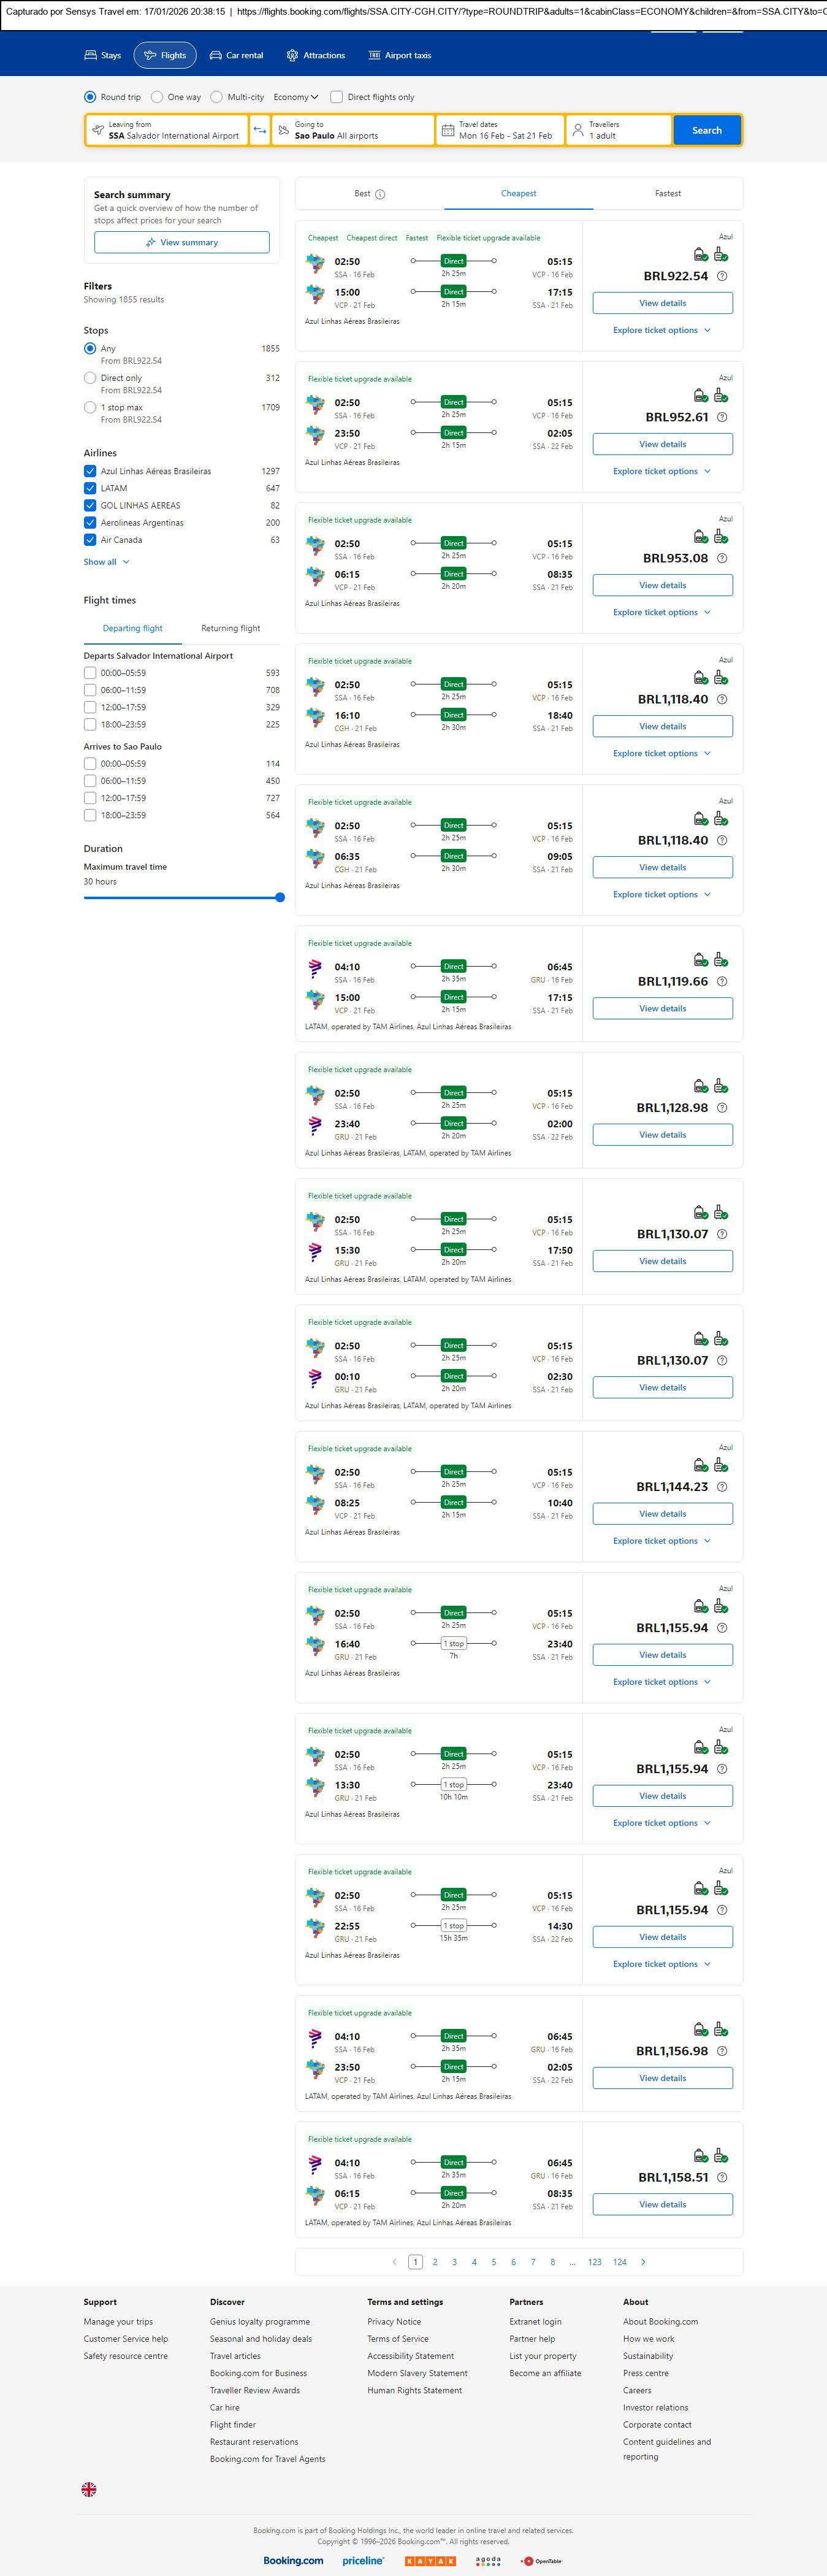Open the Economy cabin class dropdown

[x=296, y=97]
